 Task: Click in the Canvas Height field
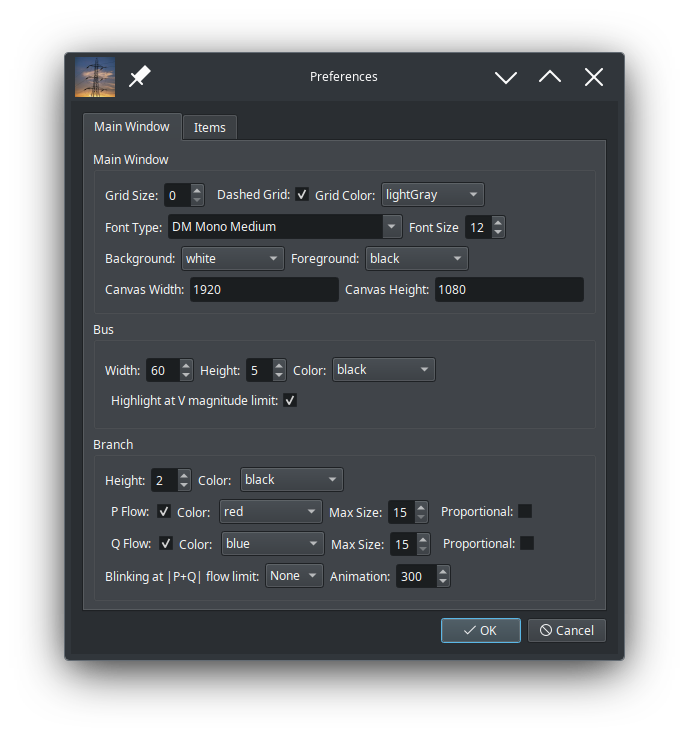509,290
